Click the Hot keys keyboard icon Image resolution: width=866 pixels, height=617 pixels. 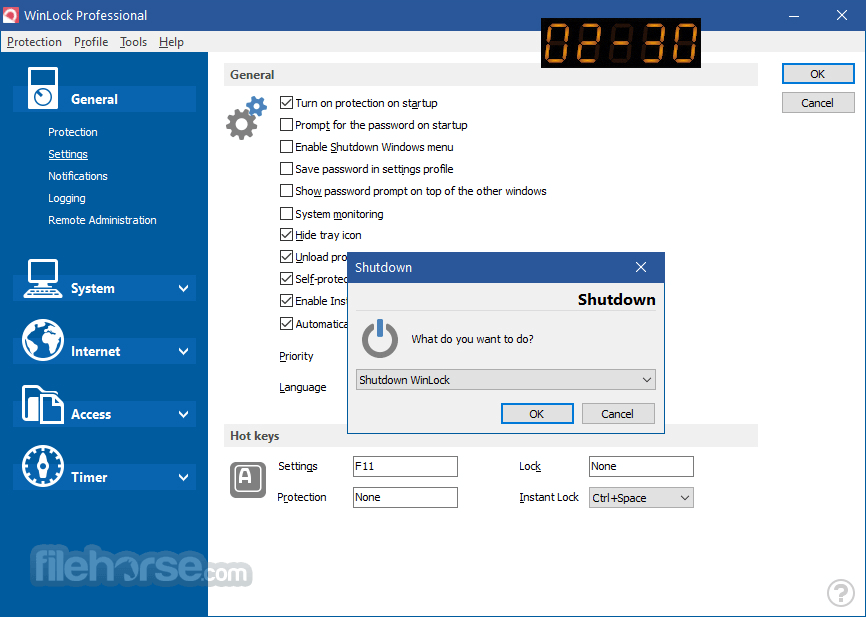pos(247,479)
